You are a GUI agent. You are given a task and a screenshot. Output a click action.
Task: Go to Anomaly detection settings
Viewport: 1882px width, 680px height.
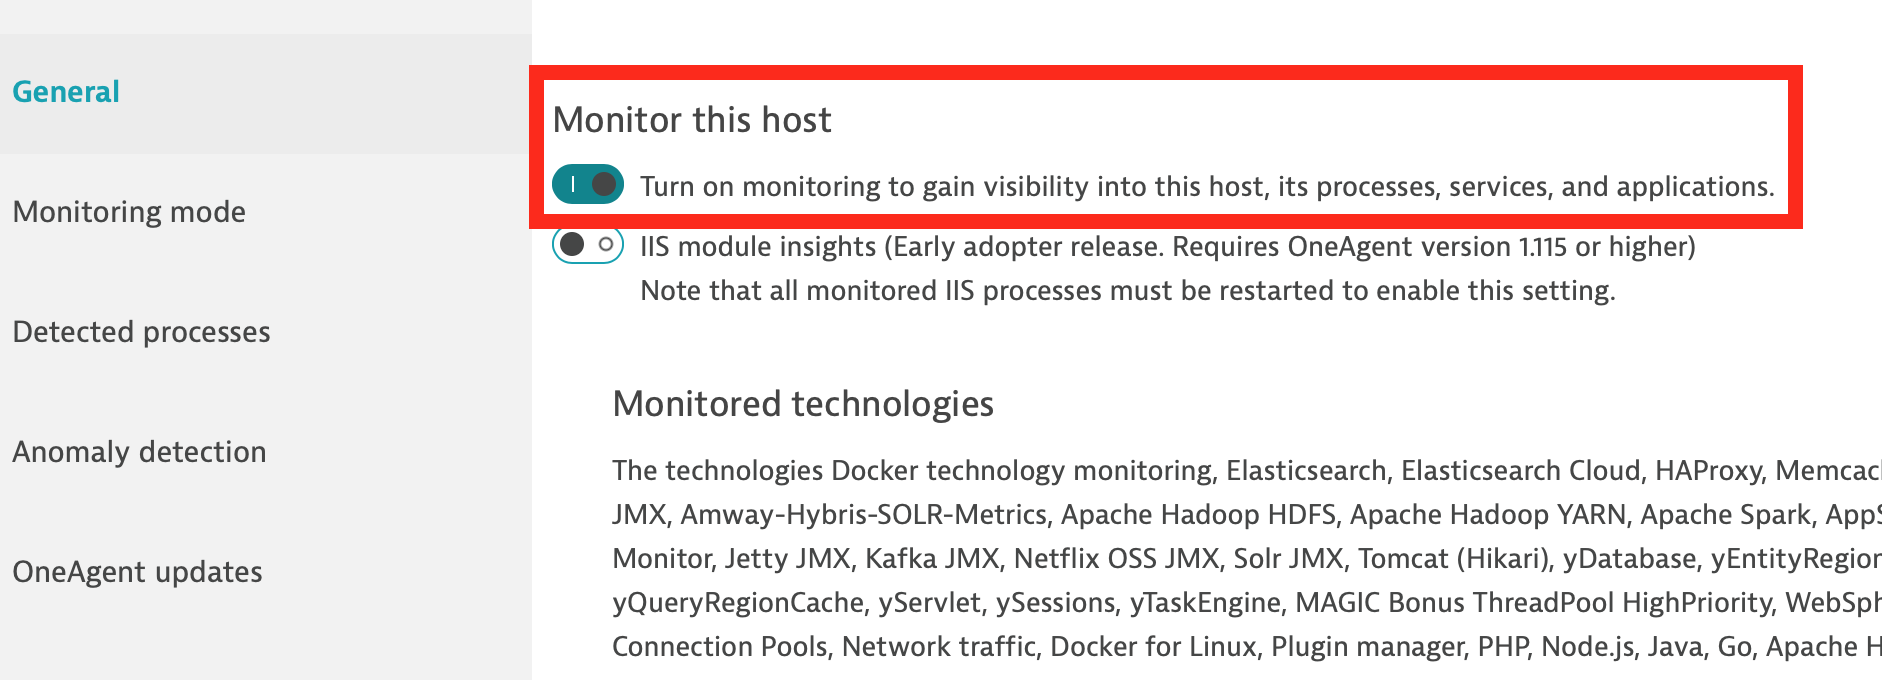point(139,452)
